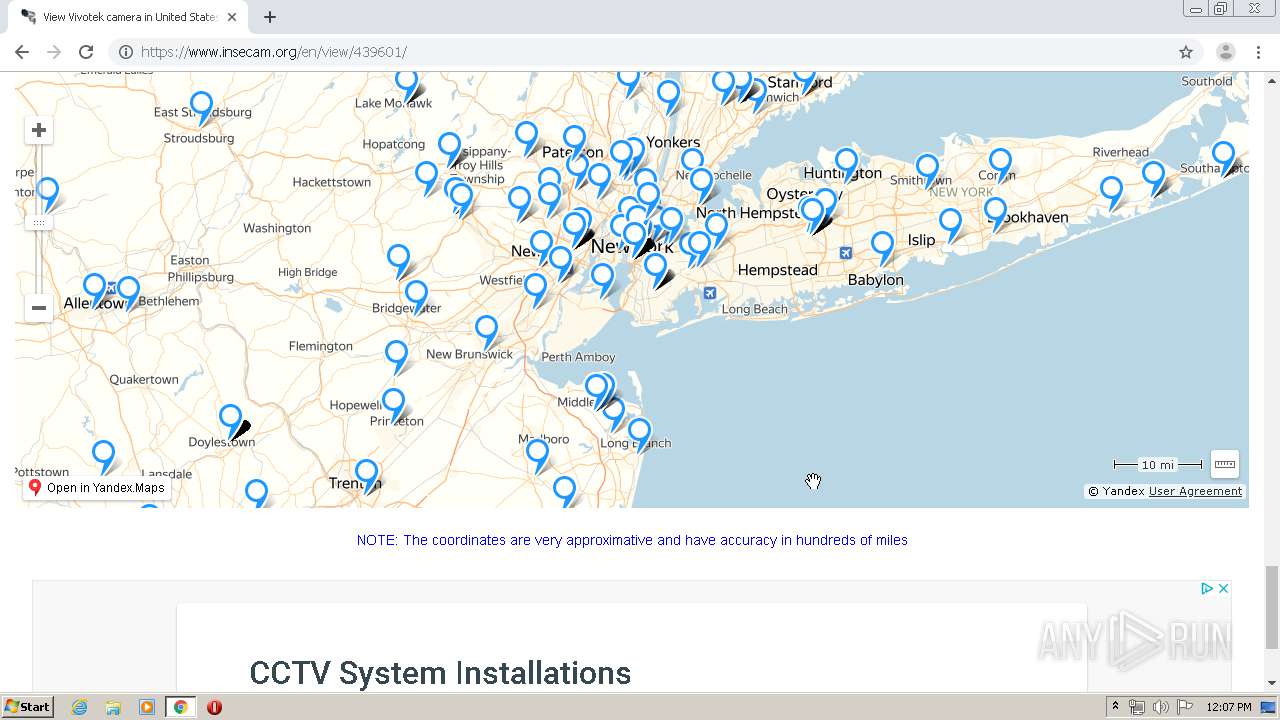Screen dimensions: 1280x720
Task: Close the CCTV System Installations ad
Action: pos(1223,588)
